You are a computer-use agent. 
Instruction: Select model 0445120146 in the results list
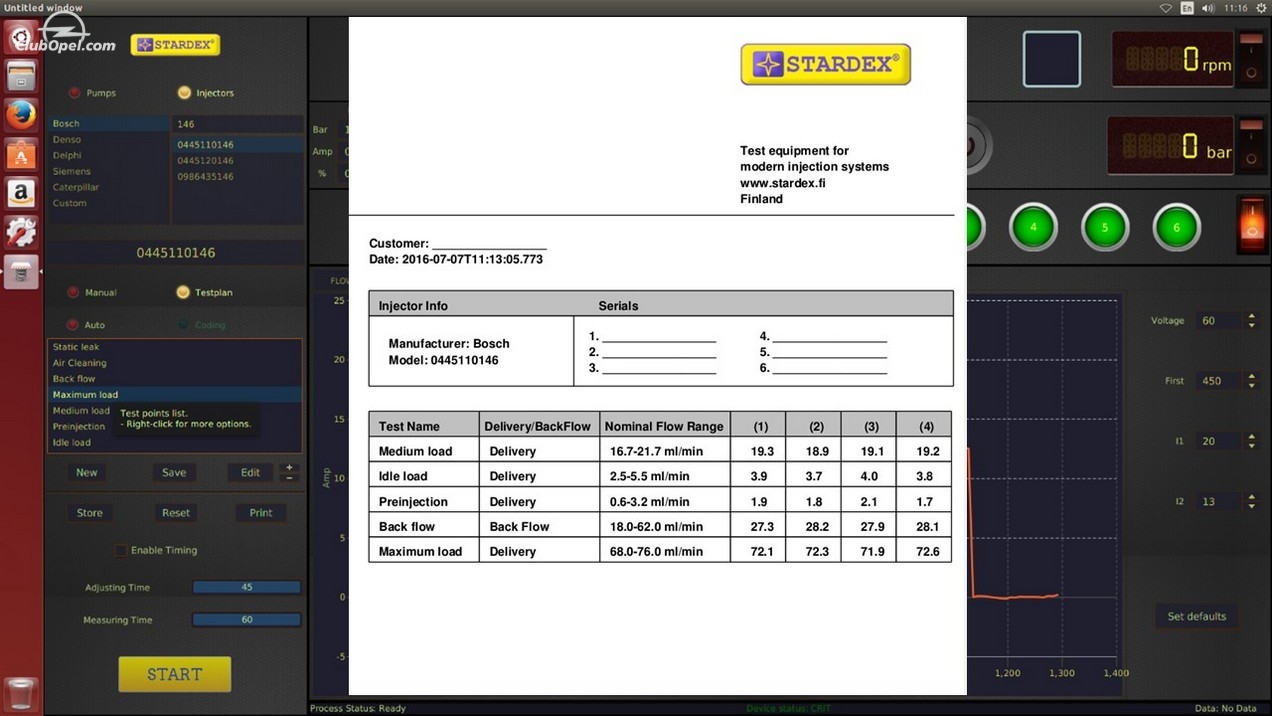click(238, 161)
